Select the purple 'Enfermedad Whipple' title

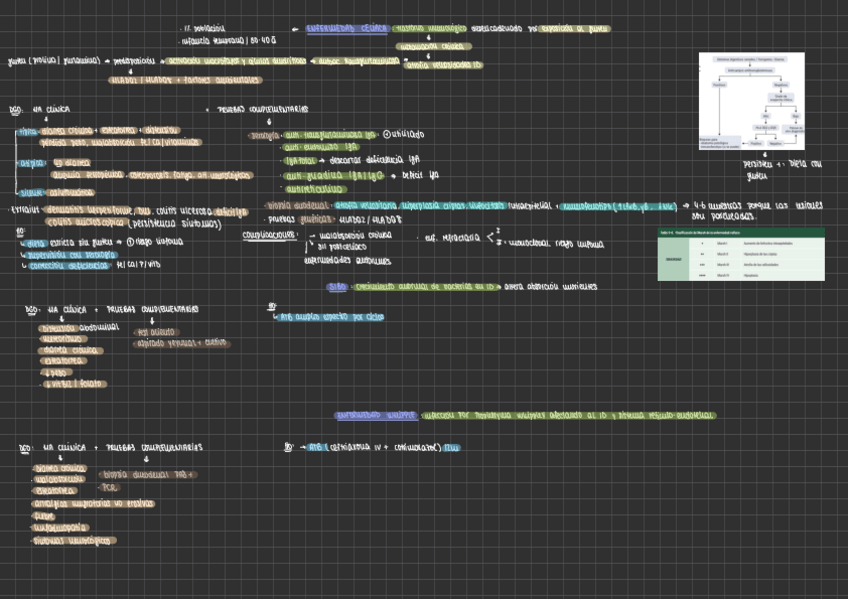pyautogui.click(x=376, y=415)
